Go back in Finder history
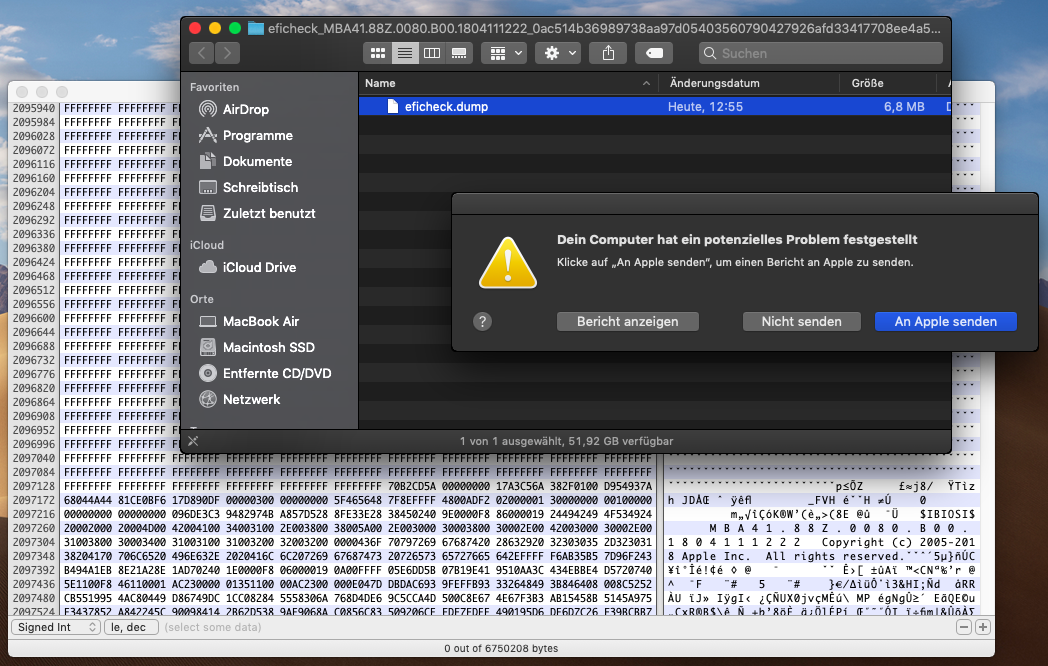 (202, 53)
